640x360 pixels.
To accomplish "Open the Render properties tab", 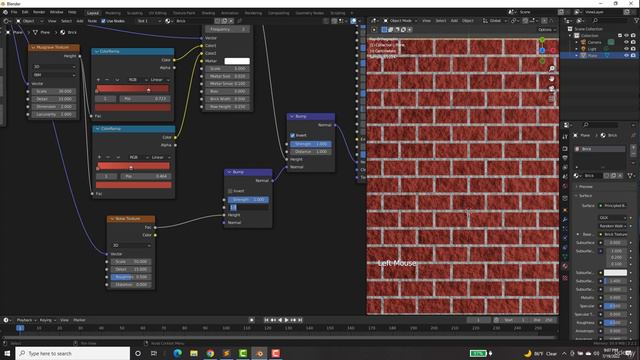I will [565, 149].
